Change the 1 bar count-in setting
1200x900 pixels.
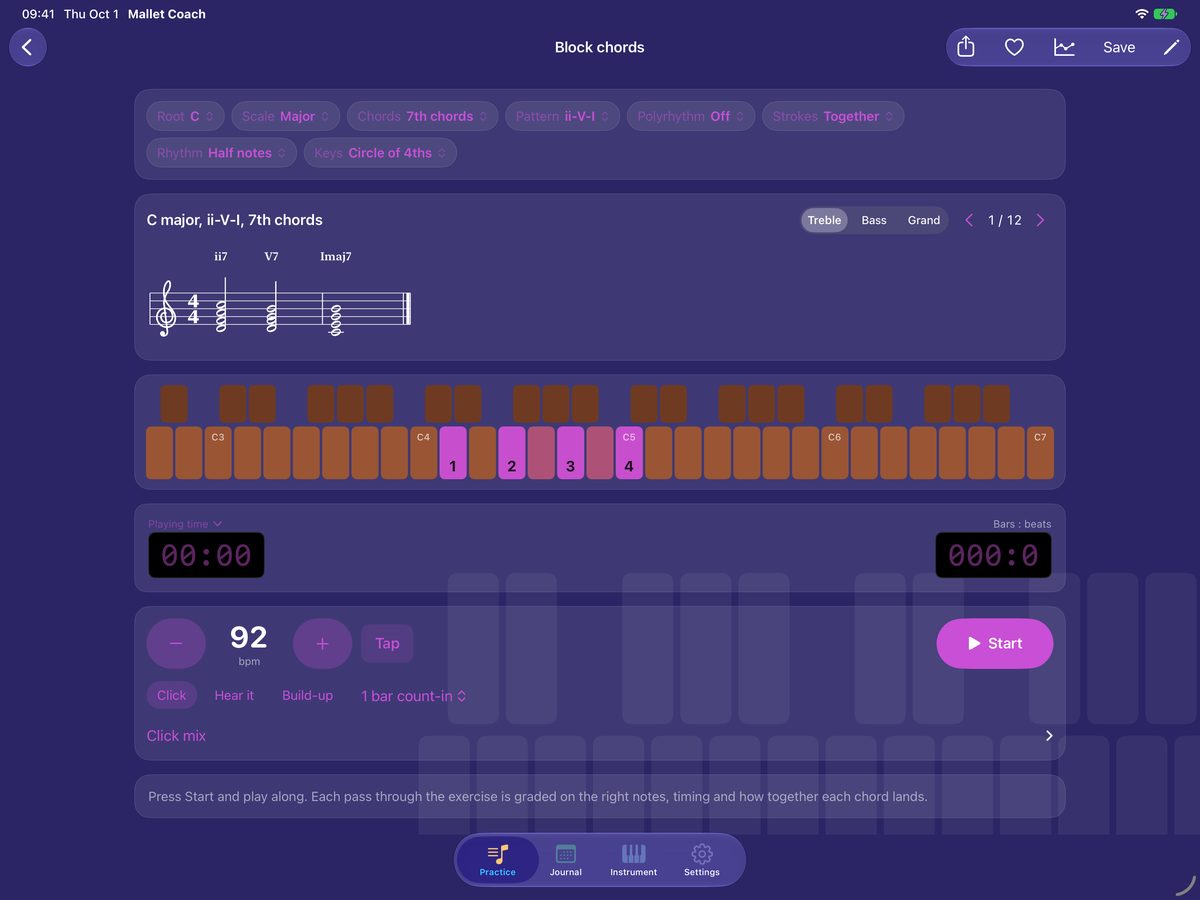pos(414,696)
